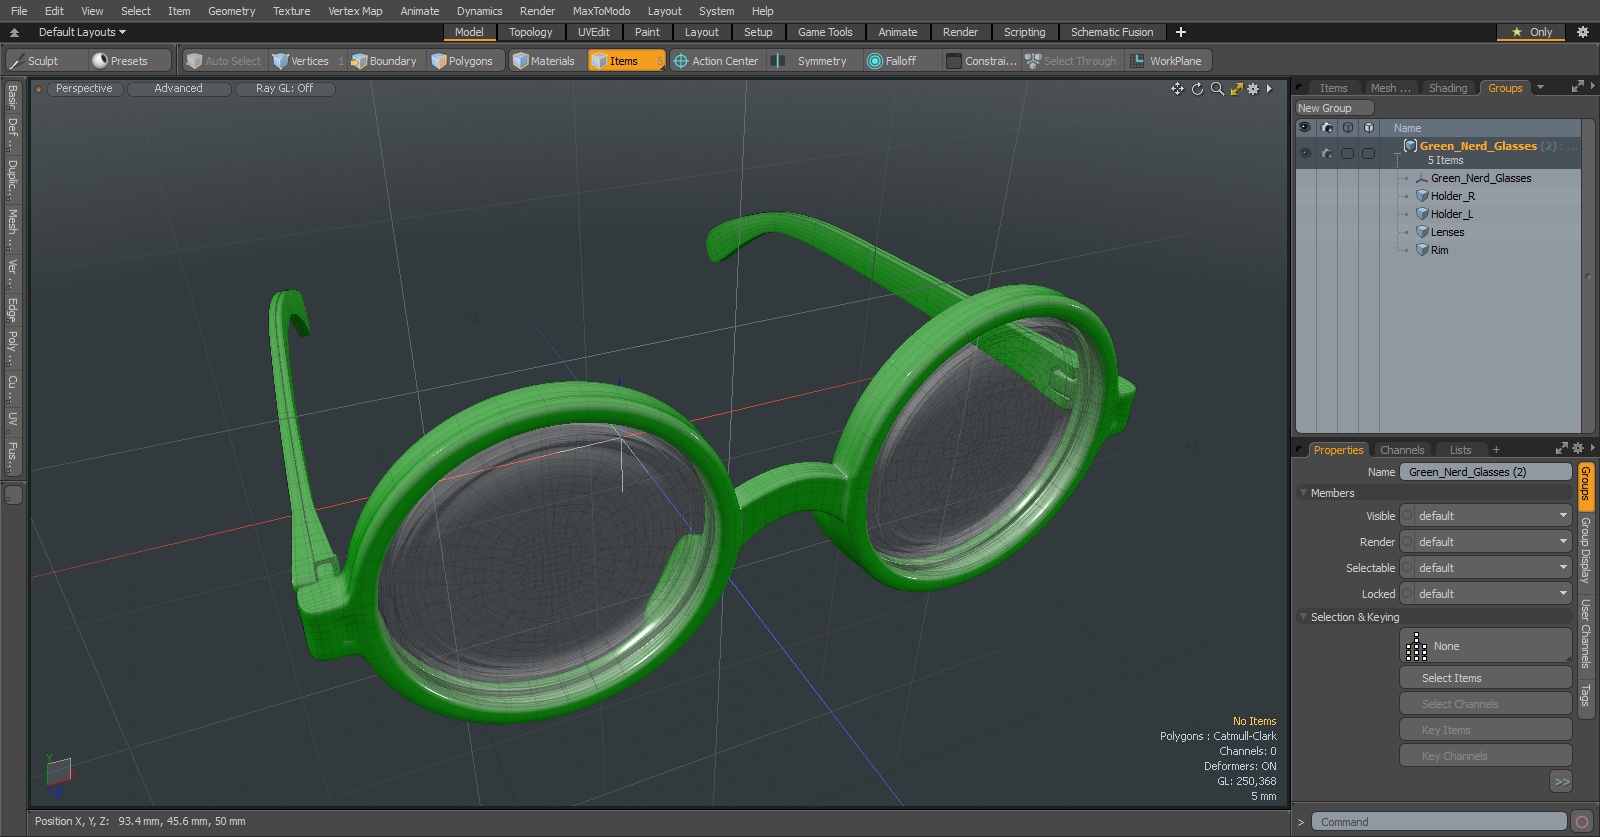Open Group Display vertical tab
This screenshot has height=837, width=1600.
(1585, 551)
